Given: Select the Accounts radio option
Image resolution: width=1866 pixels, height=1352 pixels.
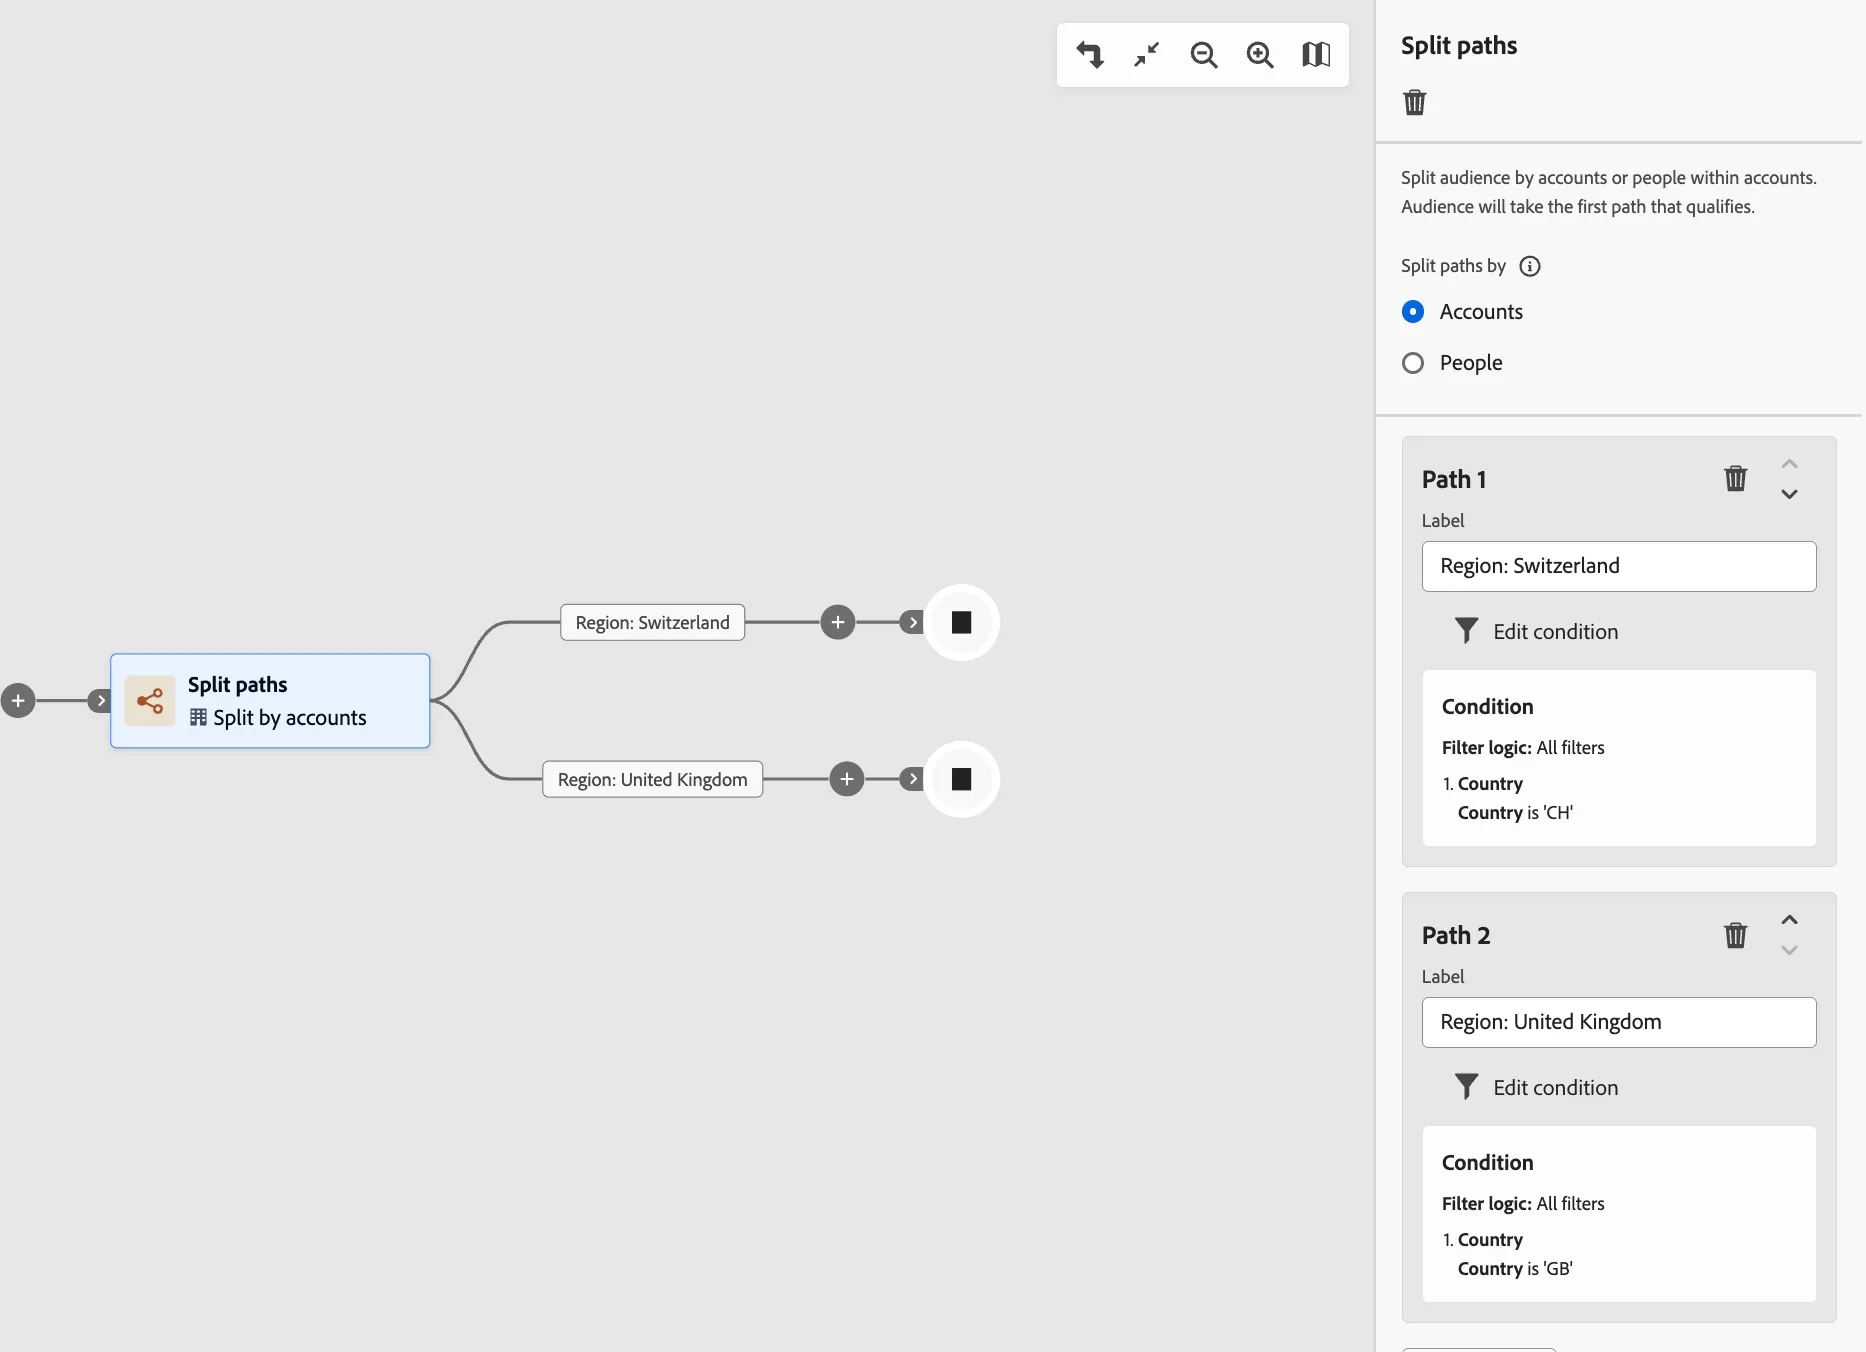Looking at the screenshot, I should point(1413,312).
